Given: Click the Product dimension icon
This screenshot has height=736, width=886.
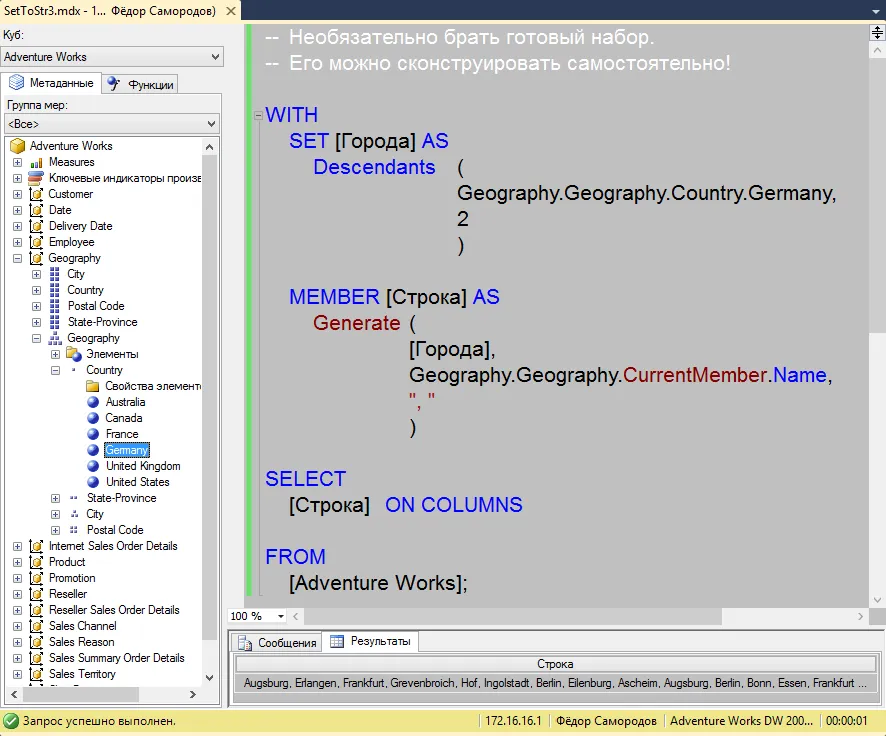Looking at the screenshot, I should 36,562.
